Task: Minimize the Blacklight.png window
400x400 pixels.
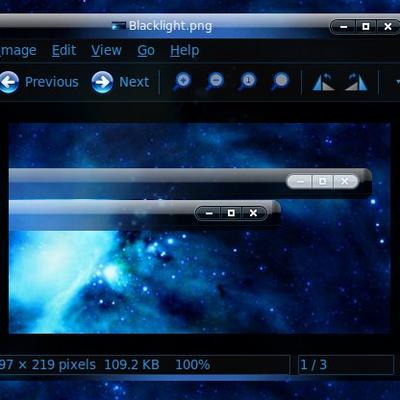Action: coord(344,27)
